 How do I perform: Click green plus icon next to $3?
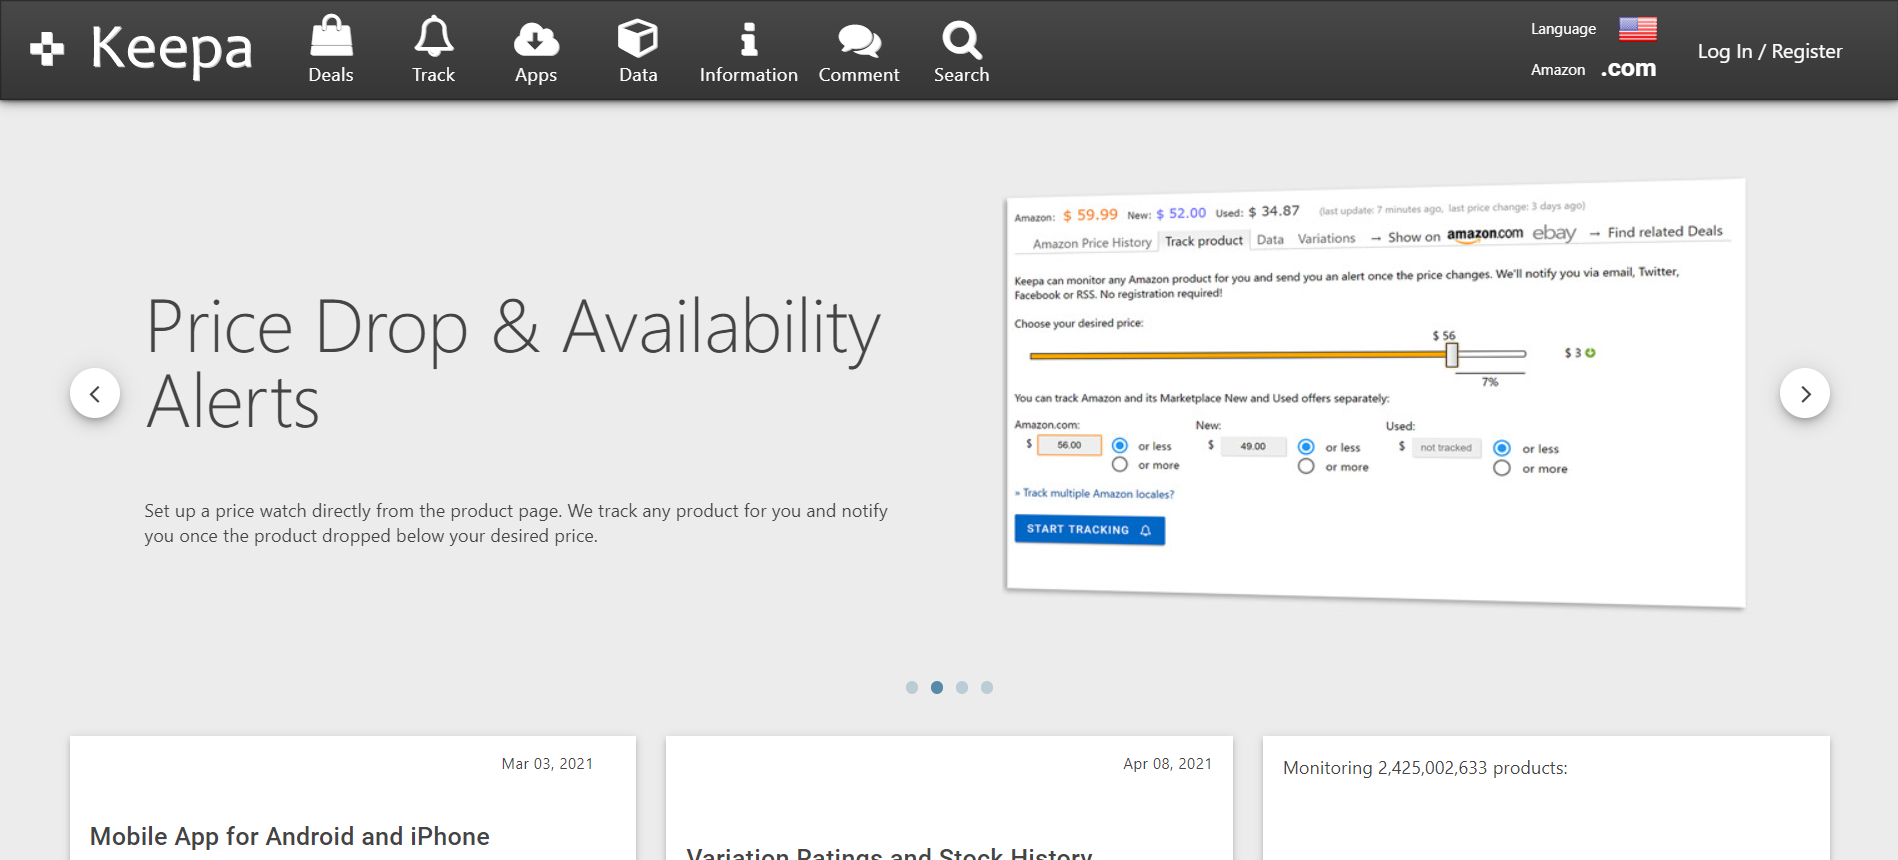pyautogui.click(x=1590, y=353)
